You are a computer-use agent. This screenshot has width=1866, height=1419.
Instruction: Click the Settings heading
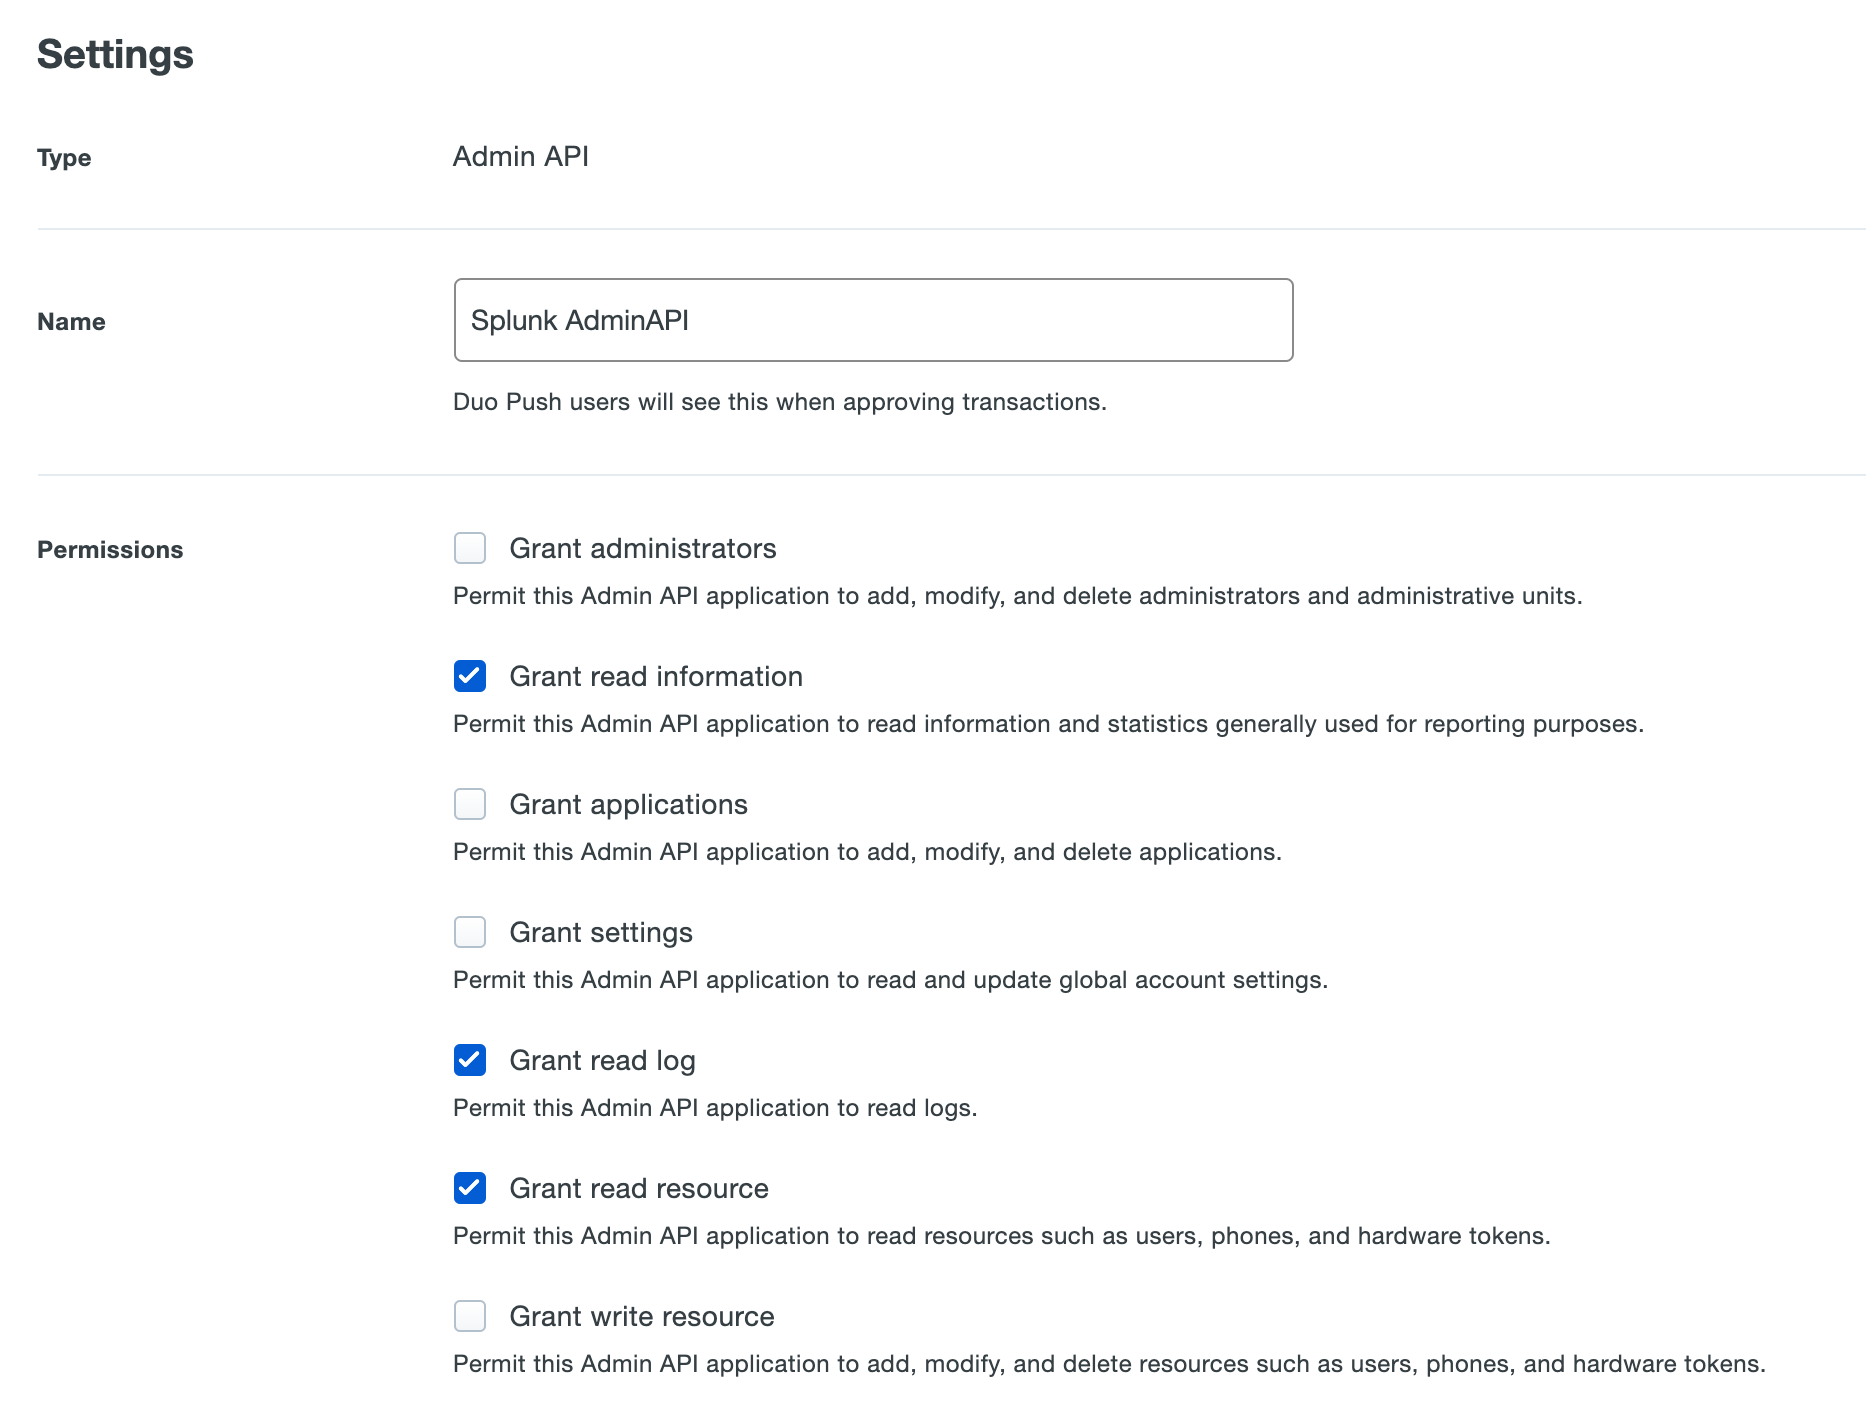tap(115, 54)
